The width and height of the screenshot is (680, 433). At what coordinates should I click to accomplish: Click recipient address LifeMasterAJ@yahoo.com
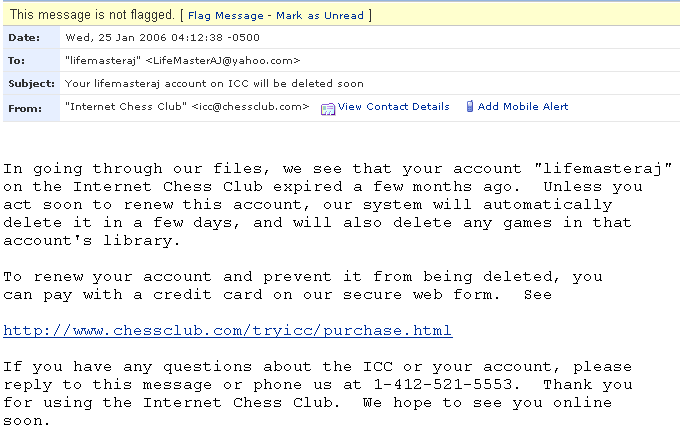(x=222, y=61)
